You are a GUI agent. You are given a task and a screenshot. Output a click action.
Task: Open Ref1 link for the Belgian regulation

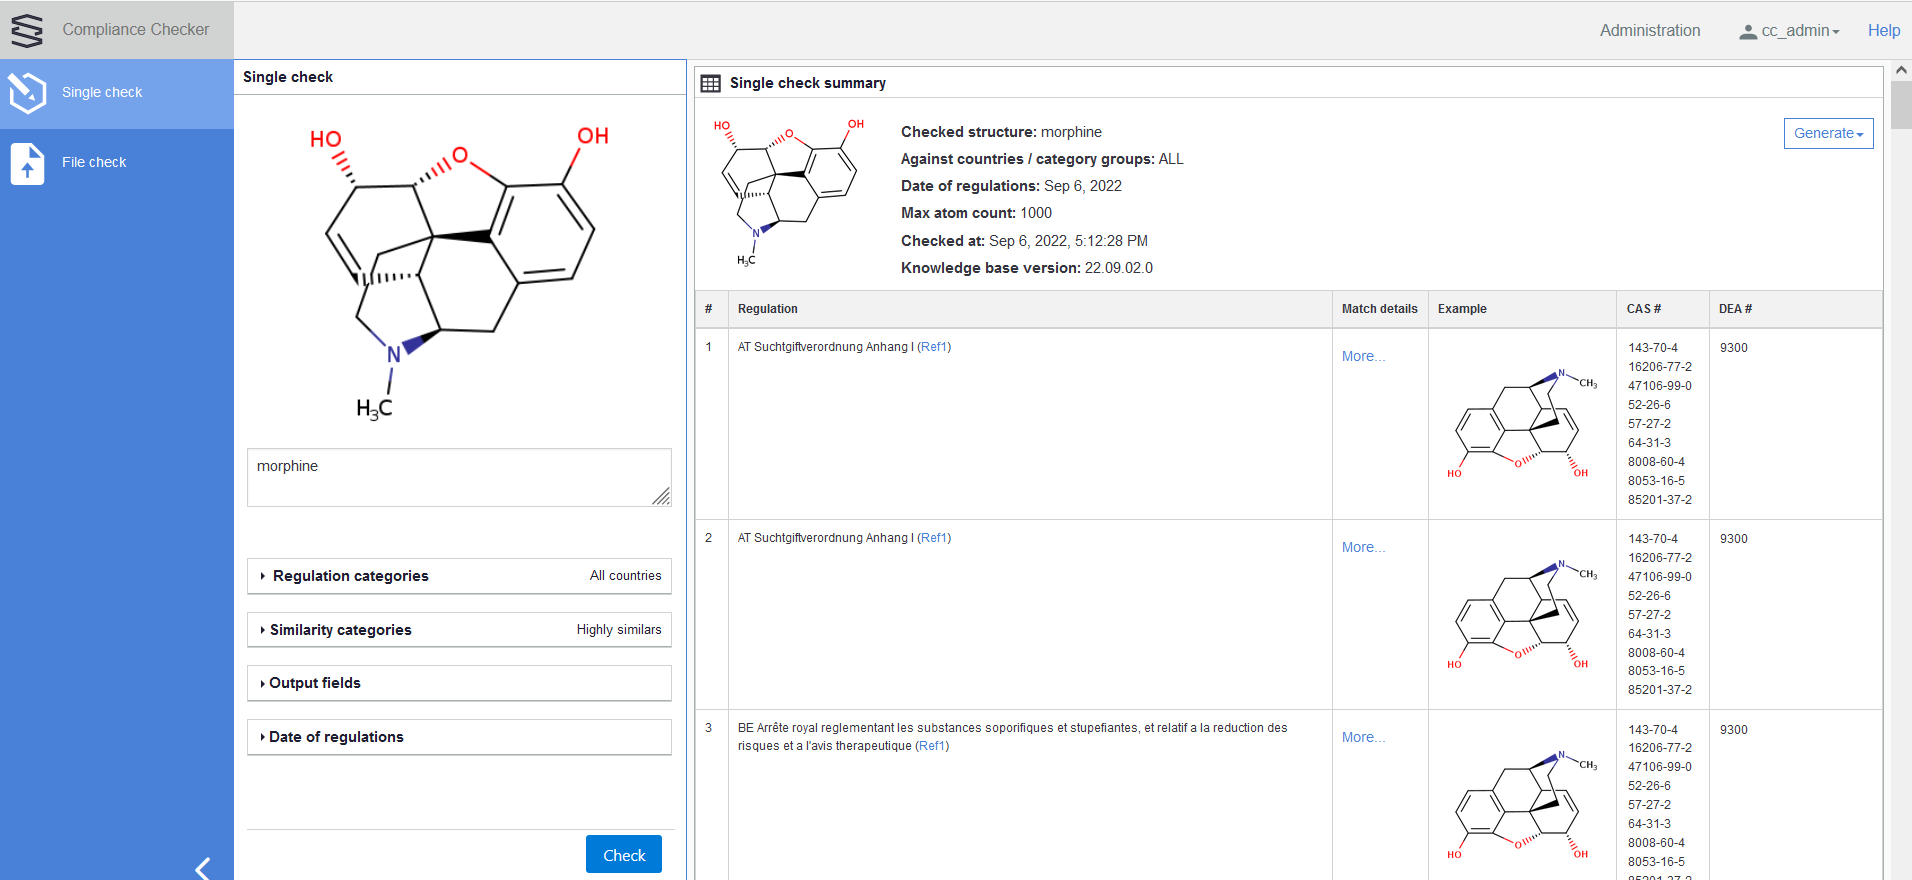point(931,746)
